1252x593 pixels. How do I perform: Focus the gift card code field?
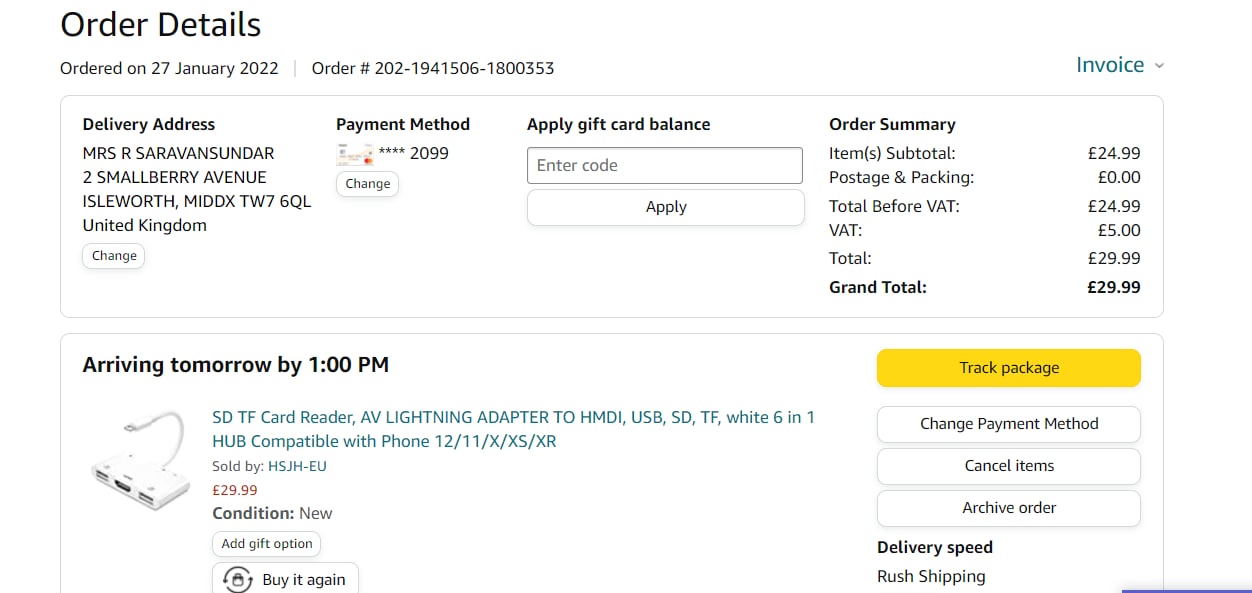665,166
